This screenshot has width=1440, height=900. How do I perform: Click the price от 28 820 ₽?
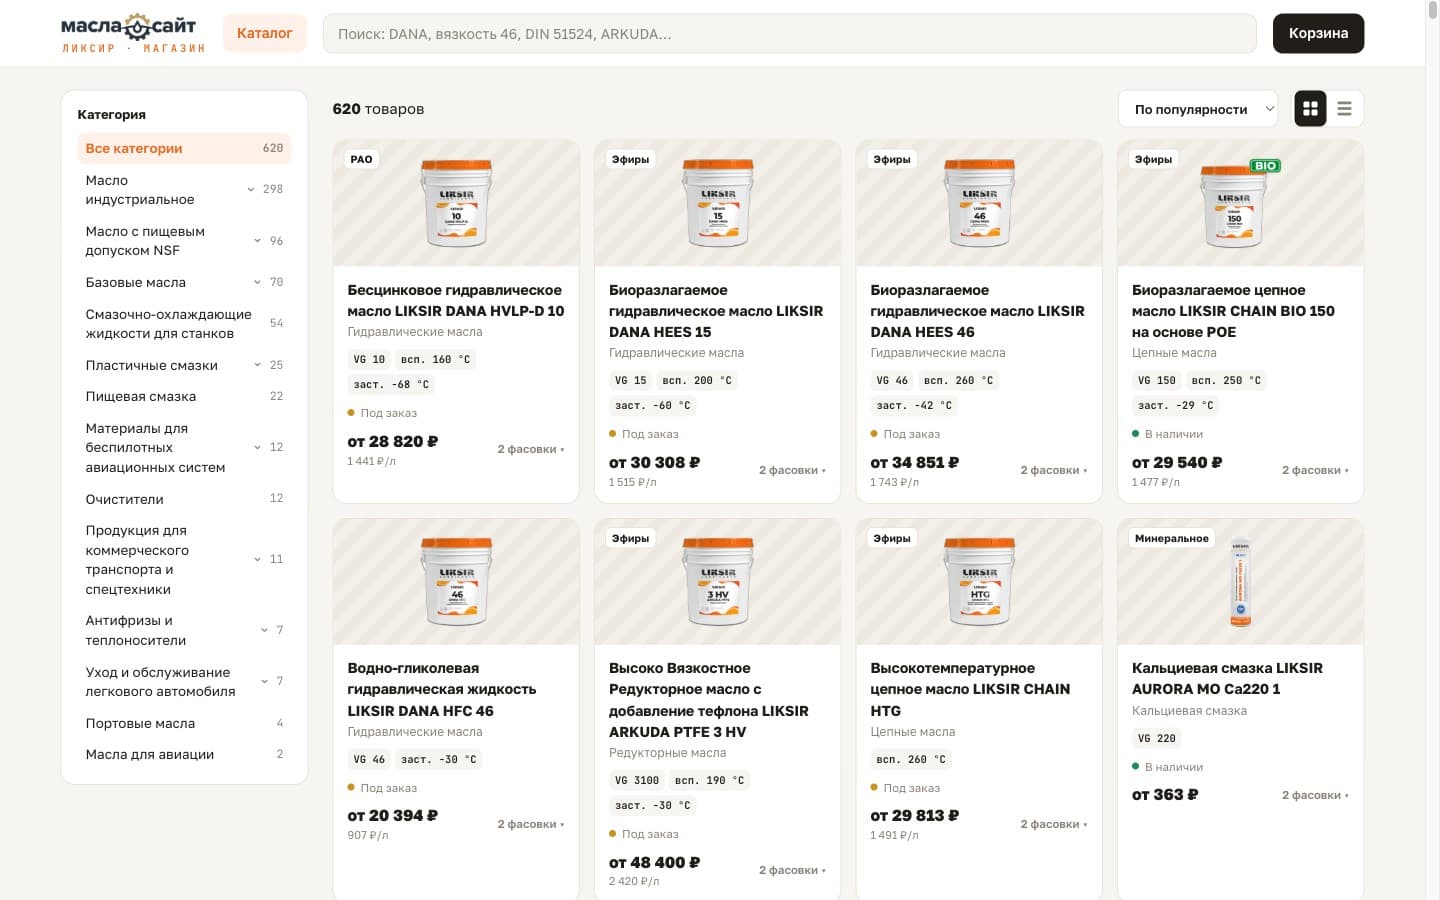pyautogui.click(x=393, y=441)
